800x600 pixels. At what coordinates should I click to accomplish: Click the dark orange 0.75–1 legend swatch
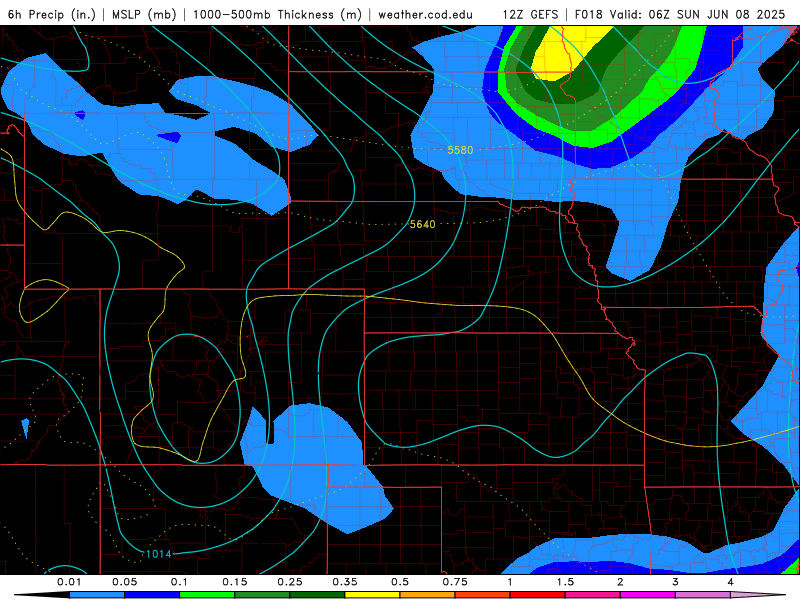(483, 595)
